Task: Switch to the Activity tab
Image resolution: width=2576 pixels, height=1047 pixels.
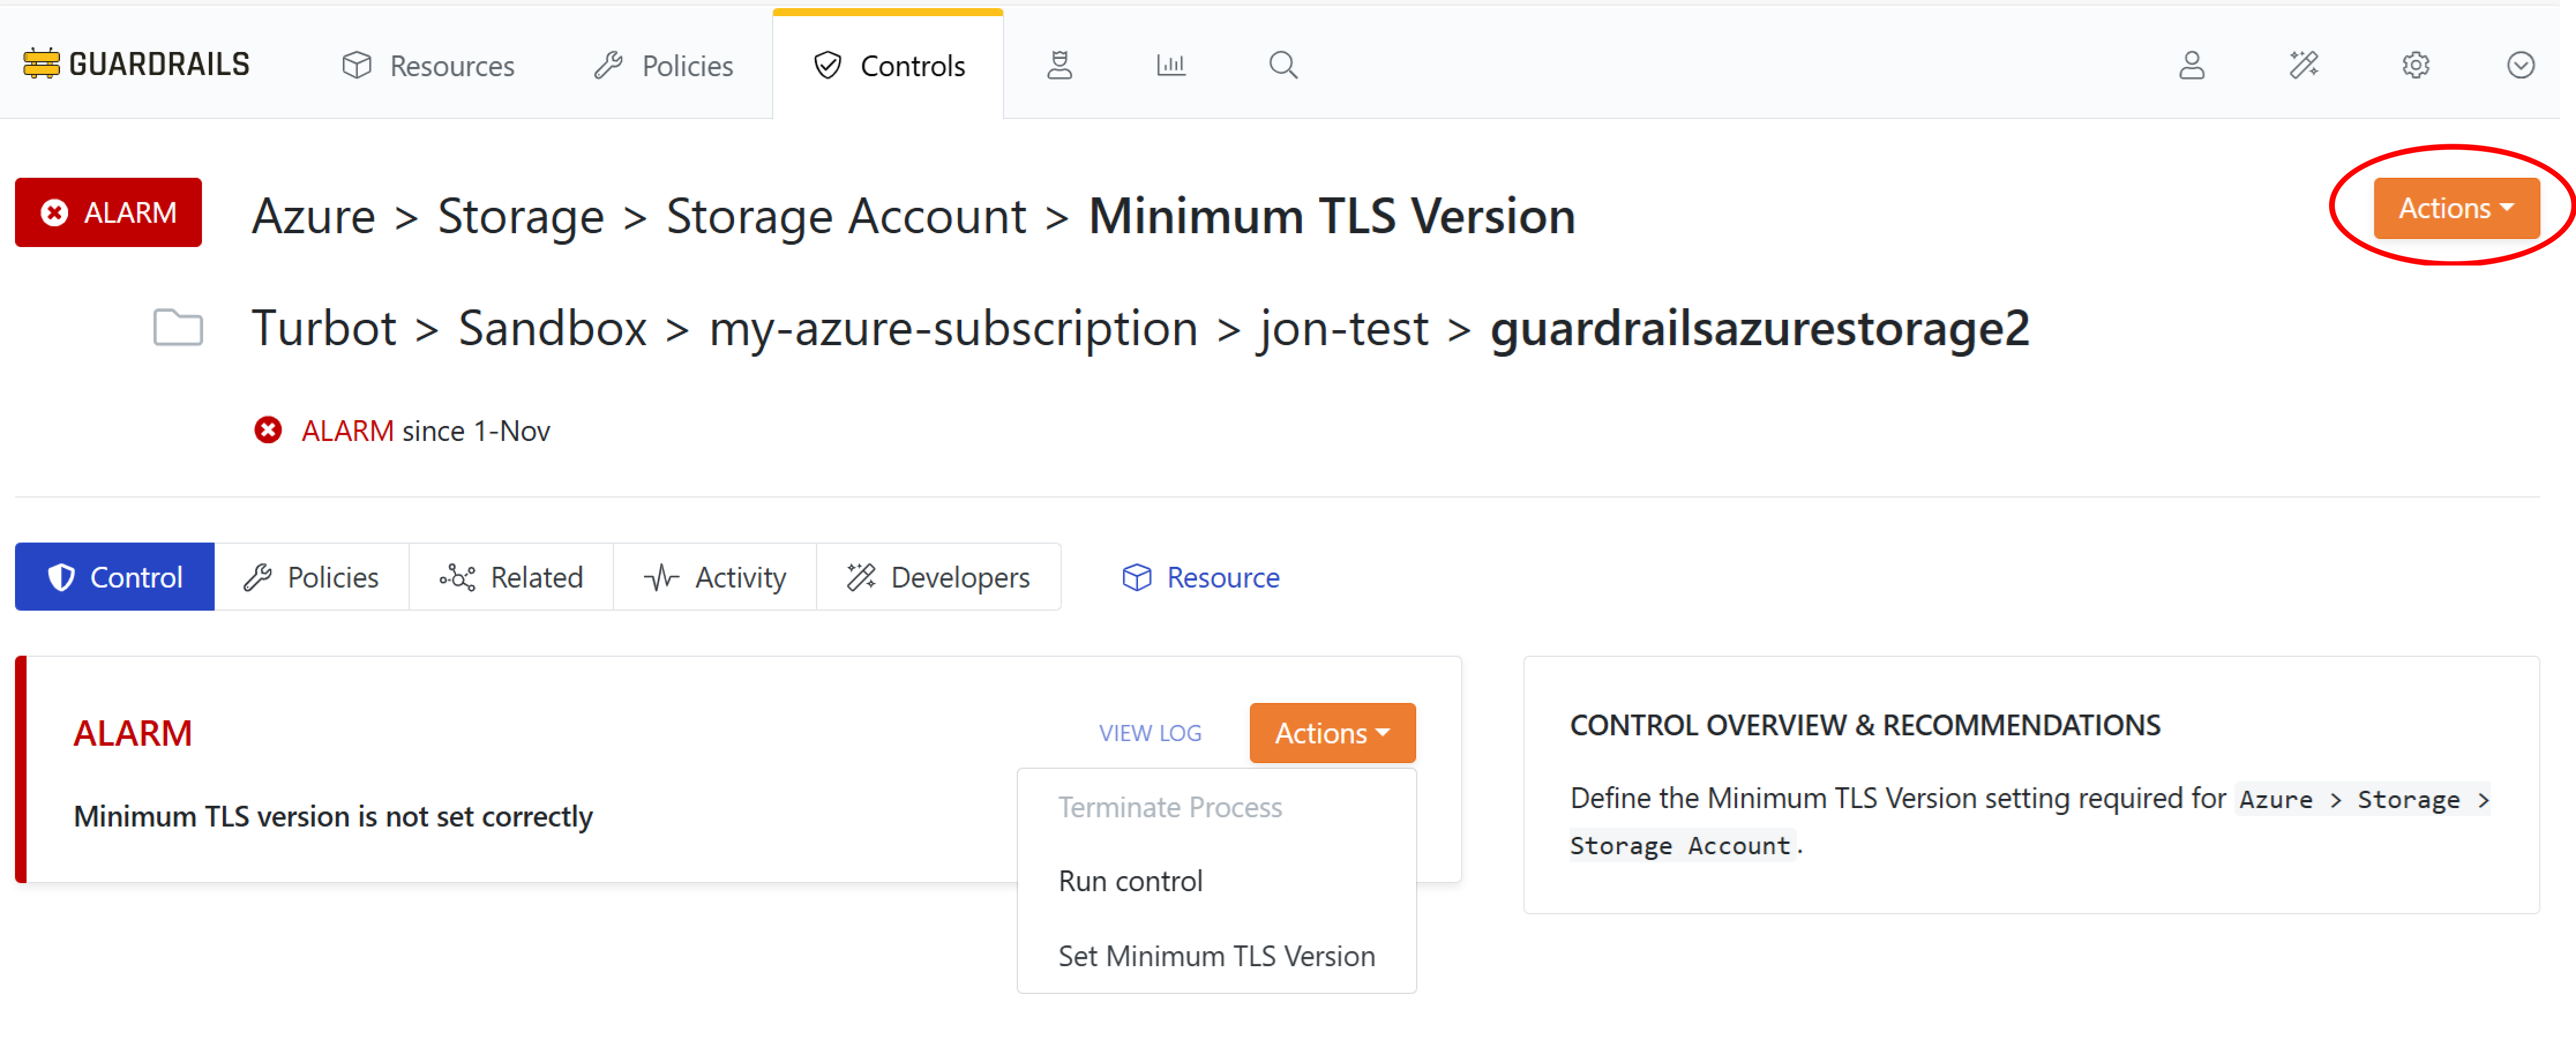Action: (714, 577)
